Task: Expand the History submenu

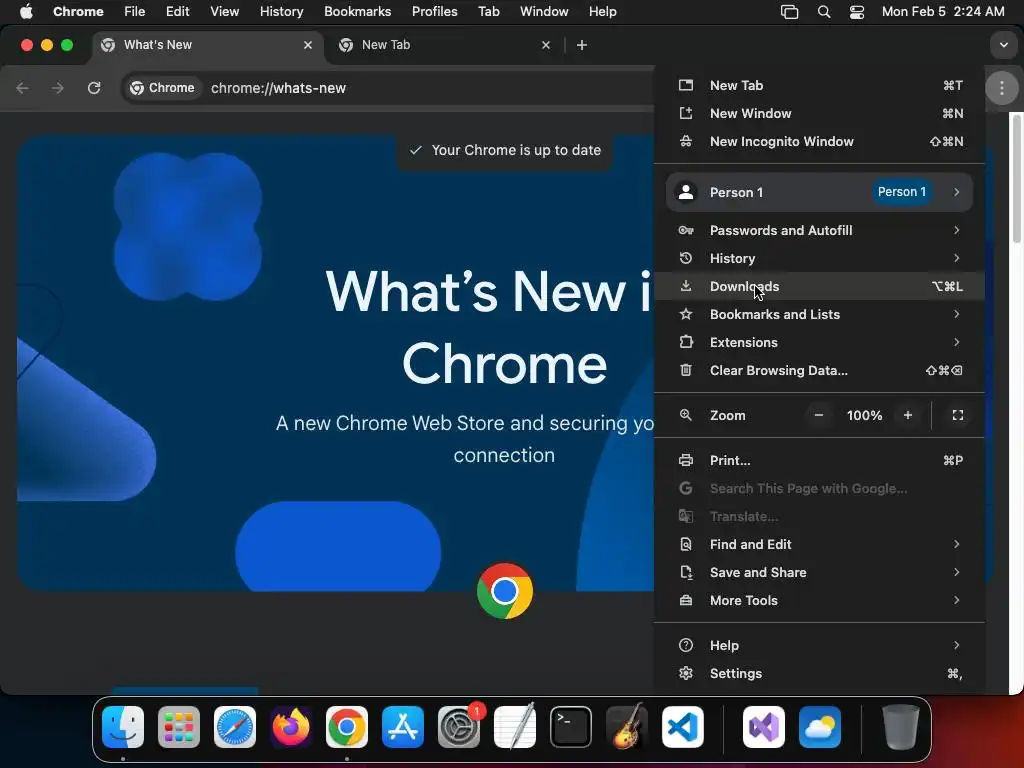Action: 820,259
